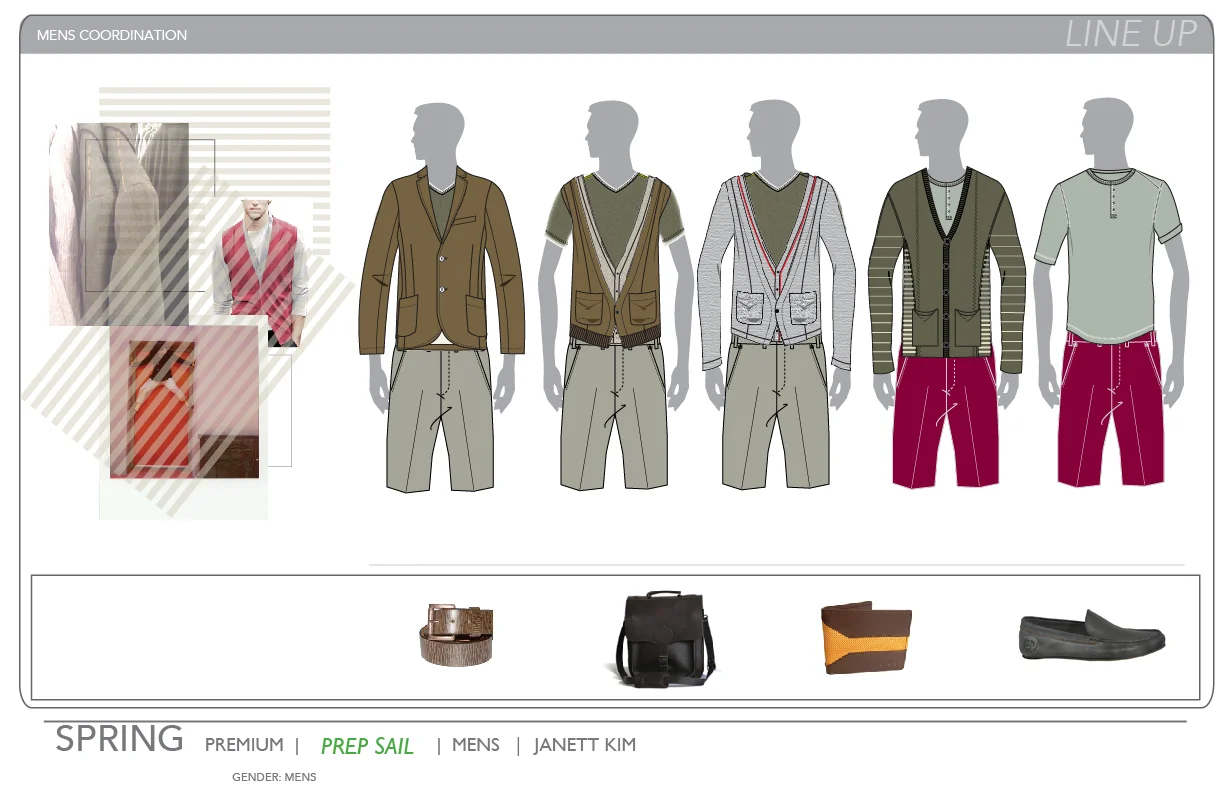Select the striped-sleeve olive cardigan figure

946,293
